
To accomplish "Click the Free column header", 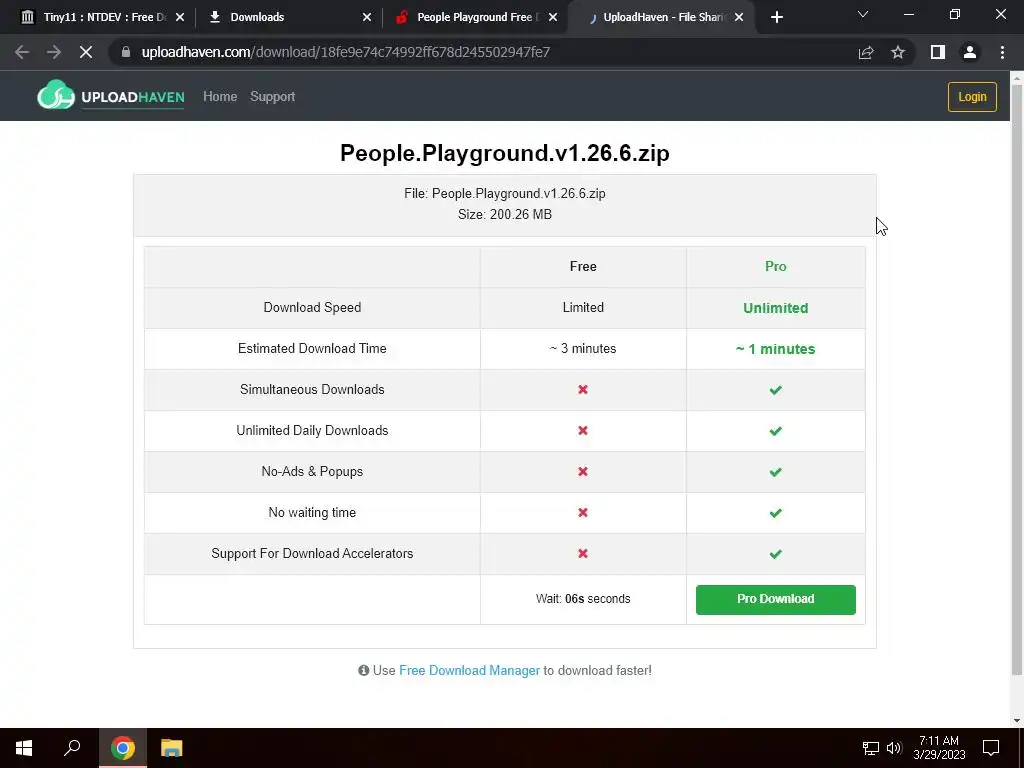I will pyautogui.click(x=583, y=266).
